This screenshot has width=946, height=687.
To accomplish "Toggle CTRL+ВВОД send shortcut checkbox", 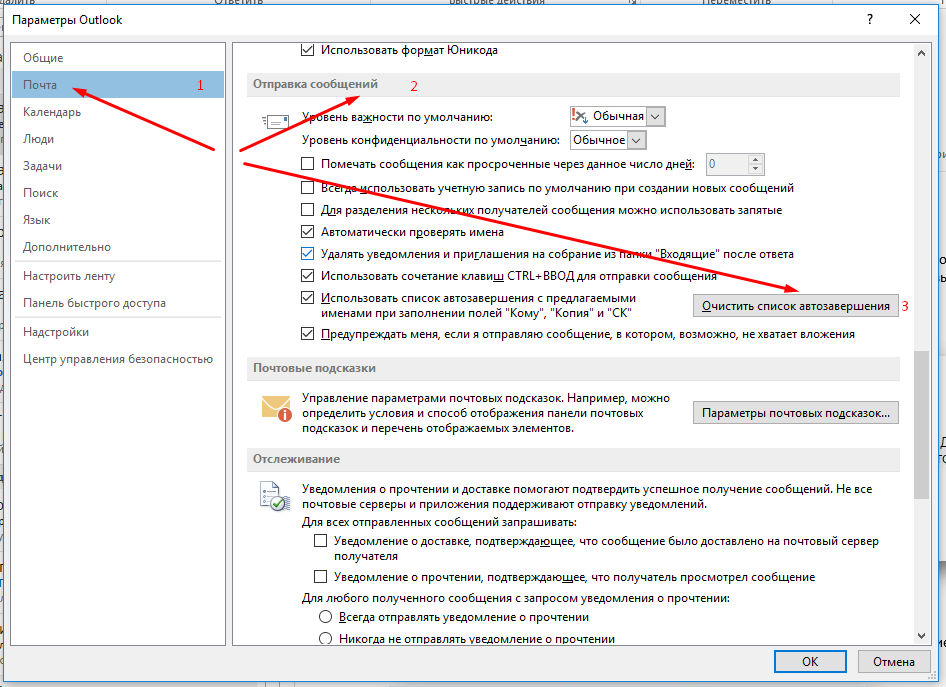I will point(308,276).
